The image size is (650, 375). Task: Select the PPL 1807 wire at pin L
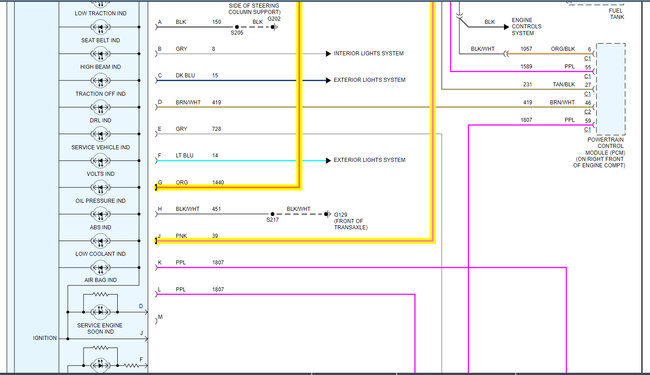286,295
